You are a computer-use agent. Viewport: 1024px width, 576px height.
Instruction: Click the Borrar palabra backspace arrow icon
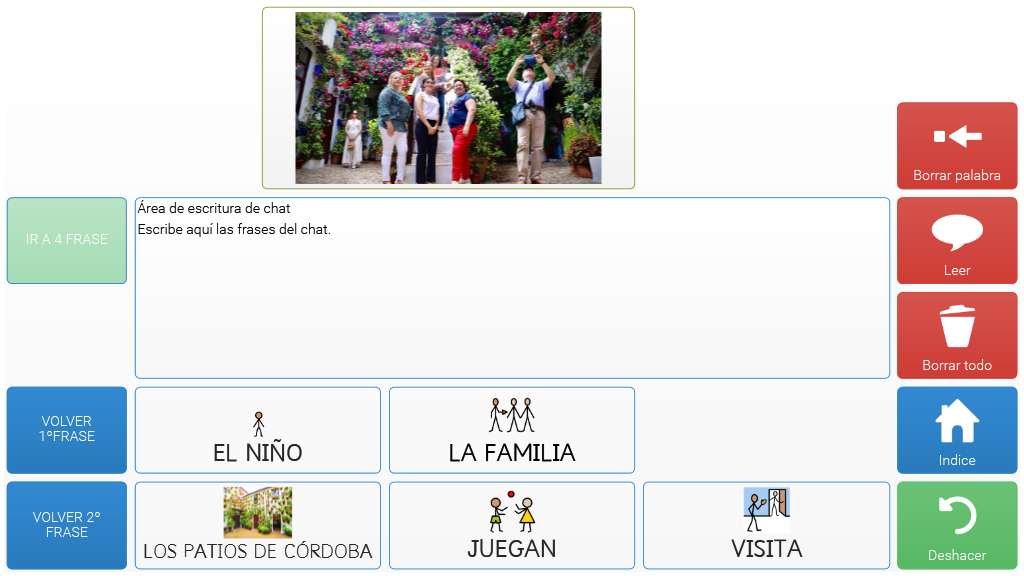pos(957,136)
